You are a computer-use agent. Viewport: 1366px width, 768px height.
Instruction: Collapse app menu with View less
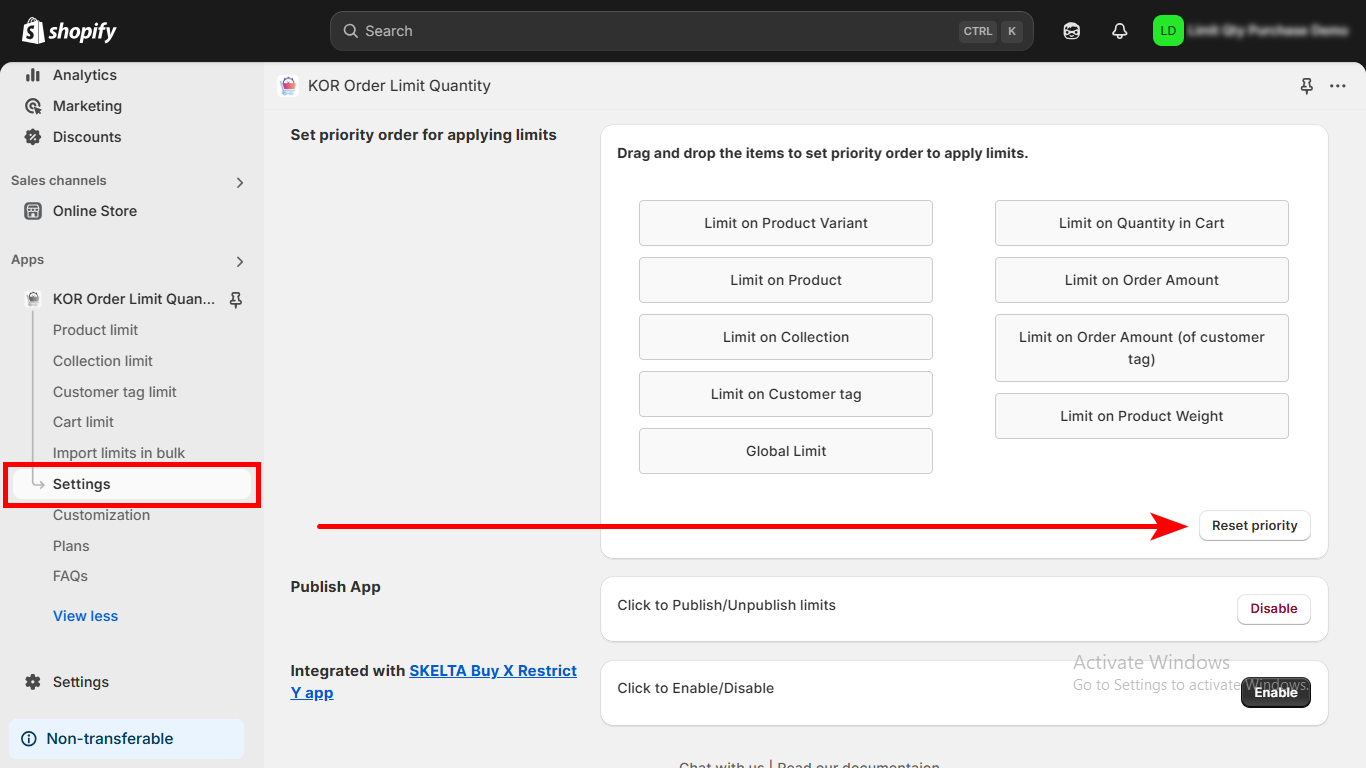pyautogui.click(x=85, y=616)
